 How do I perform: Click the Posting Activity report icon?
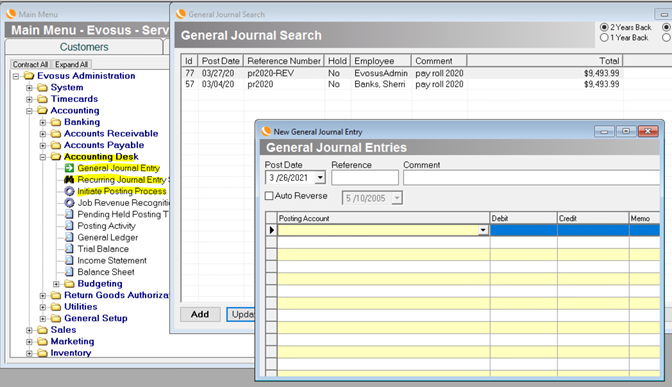tap(69, 226)
